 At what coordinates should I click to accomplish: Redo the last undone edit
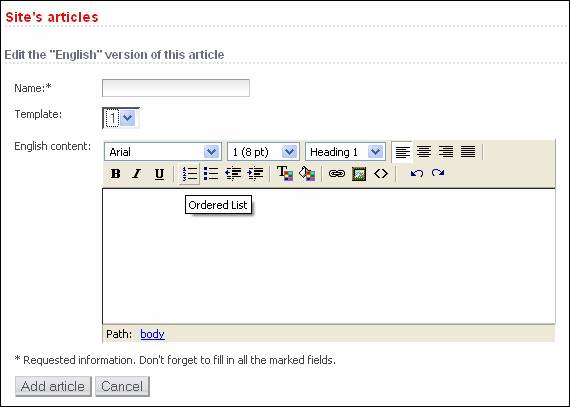[x=438, y=173]
